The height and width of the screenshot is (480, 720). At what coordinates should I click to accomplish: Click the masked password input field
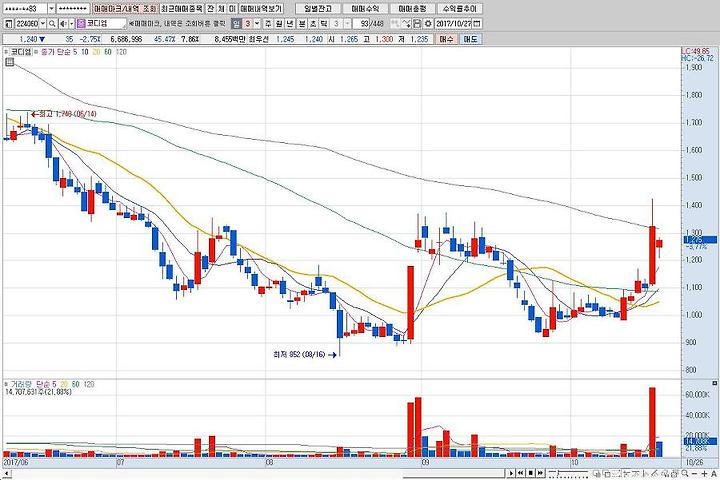coord(73,9)
